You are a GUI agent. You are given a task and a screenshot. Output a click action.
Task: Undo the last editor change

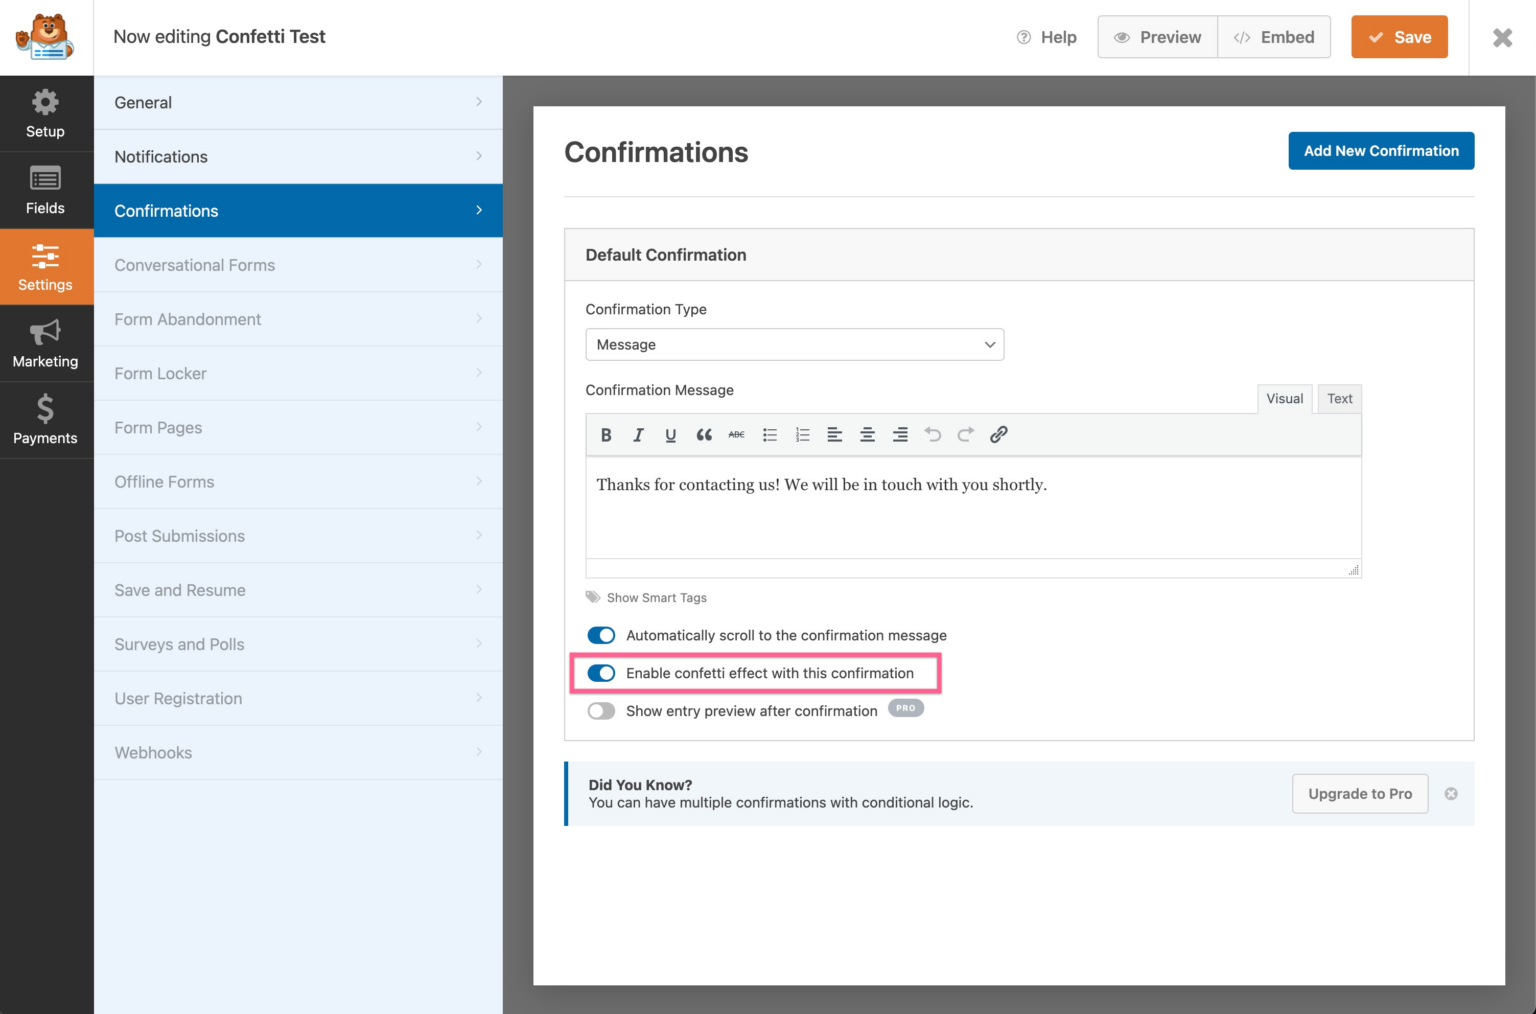tap(932, 434)
